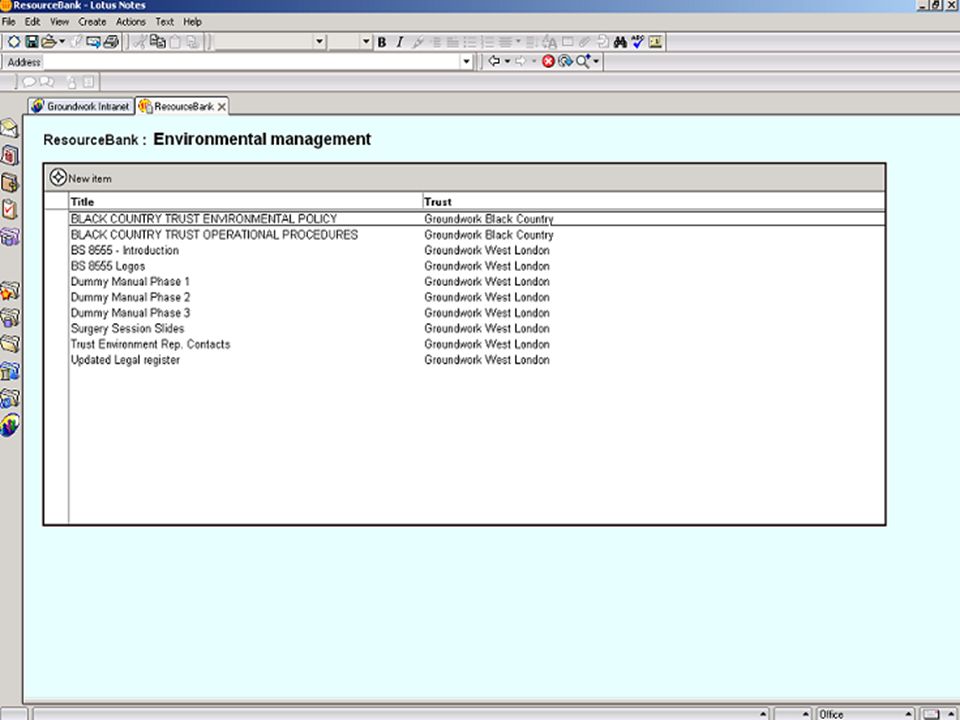Open the Create menu
The height and width of the screenshot is (720, 960).
pyautogui.click(x=92, y=22)
